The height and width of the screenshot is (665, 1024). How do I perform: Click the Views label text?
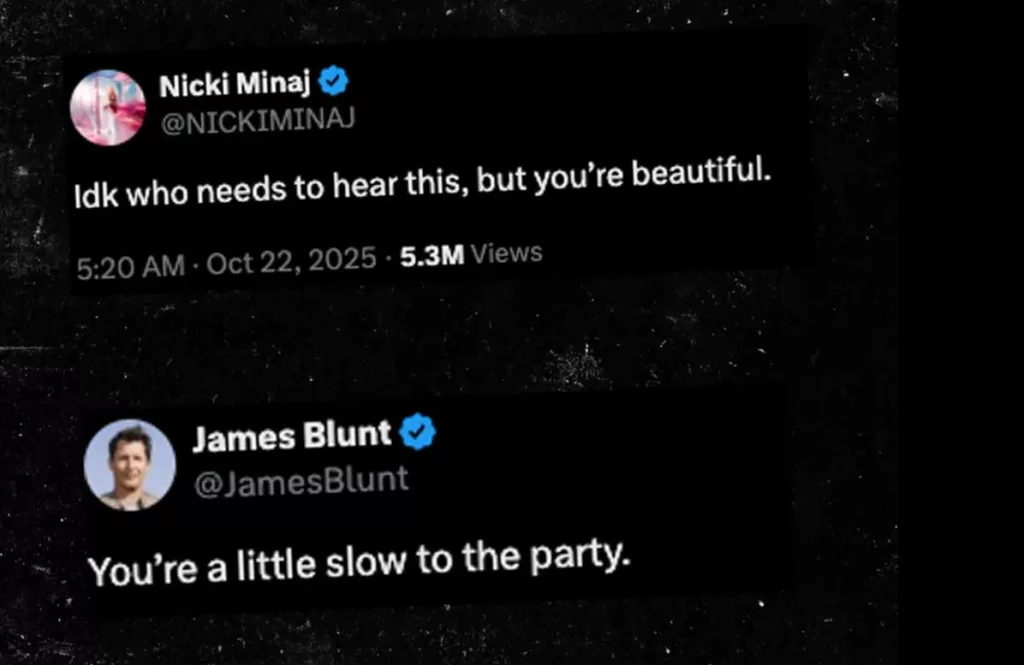(506, 253)
